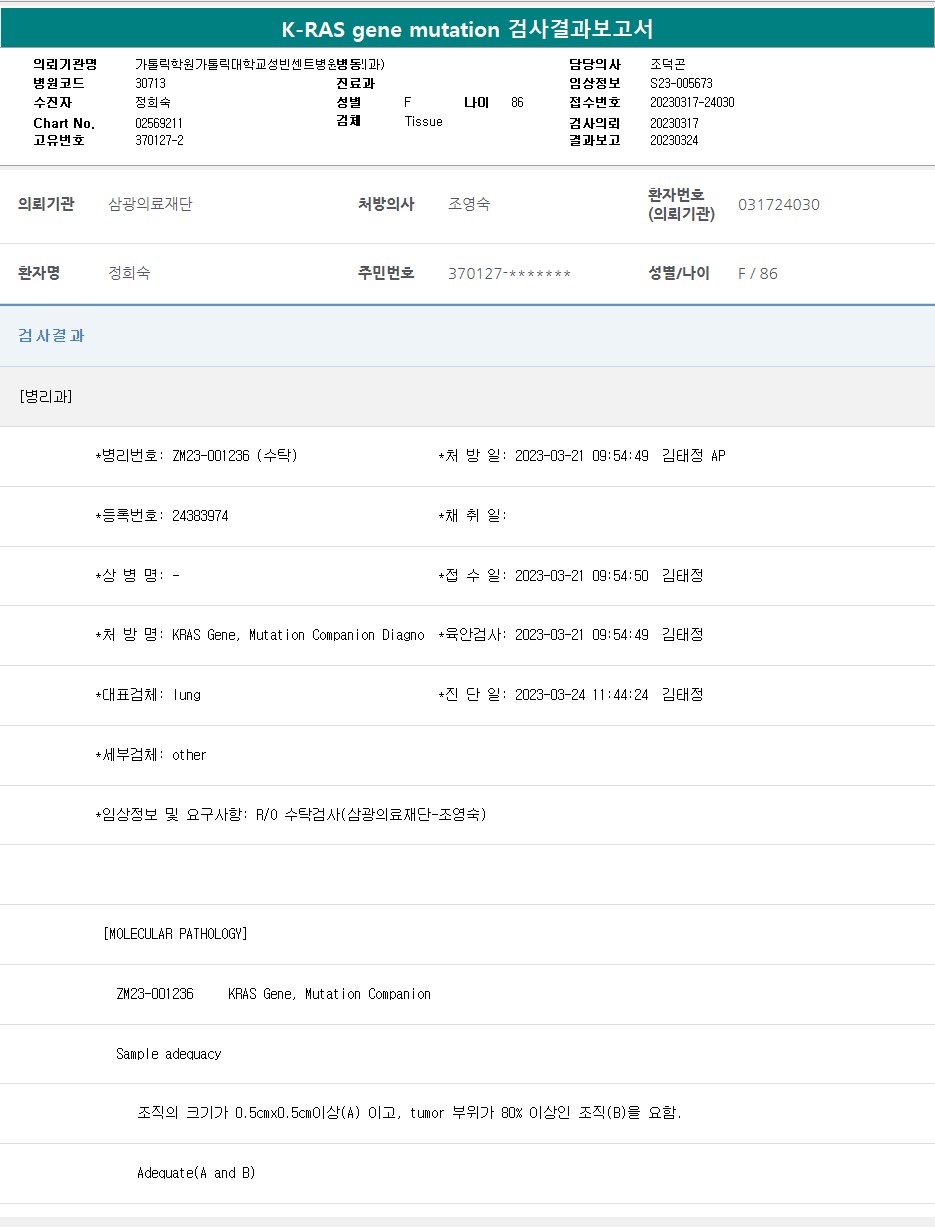Click the pathology number ZM23-001236 (수탁)
935x1227 pixels.
[x=234, y=456]
